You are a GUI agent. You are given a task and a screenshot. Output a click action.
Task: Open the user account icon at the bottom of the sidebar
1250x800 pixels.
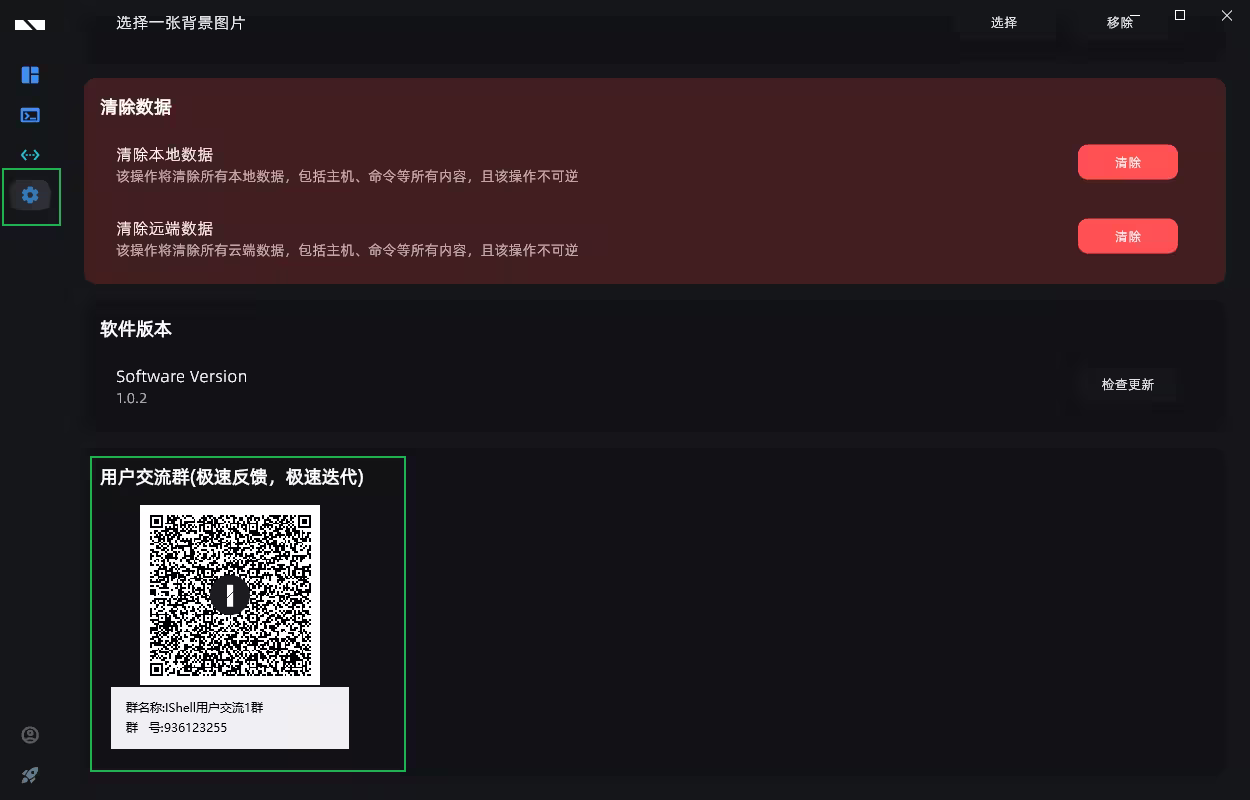30,735
